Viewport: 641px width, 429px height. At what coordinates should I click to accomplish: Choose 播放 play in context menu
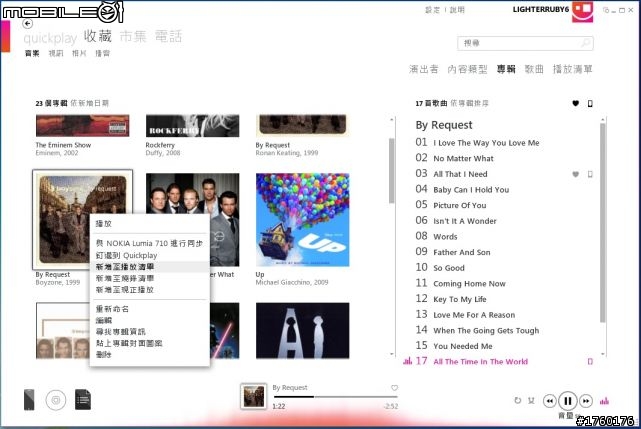(103, 224)
